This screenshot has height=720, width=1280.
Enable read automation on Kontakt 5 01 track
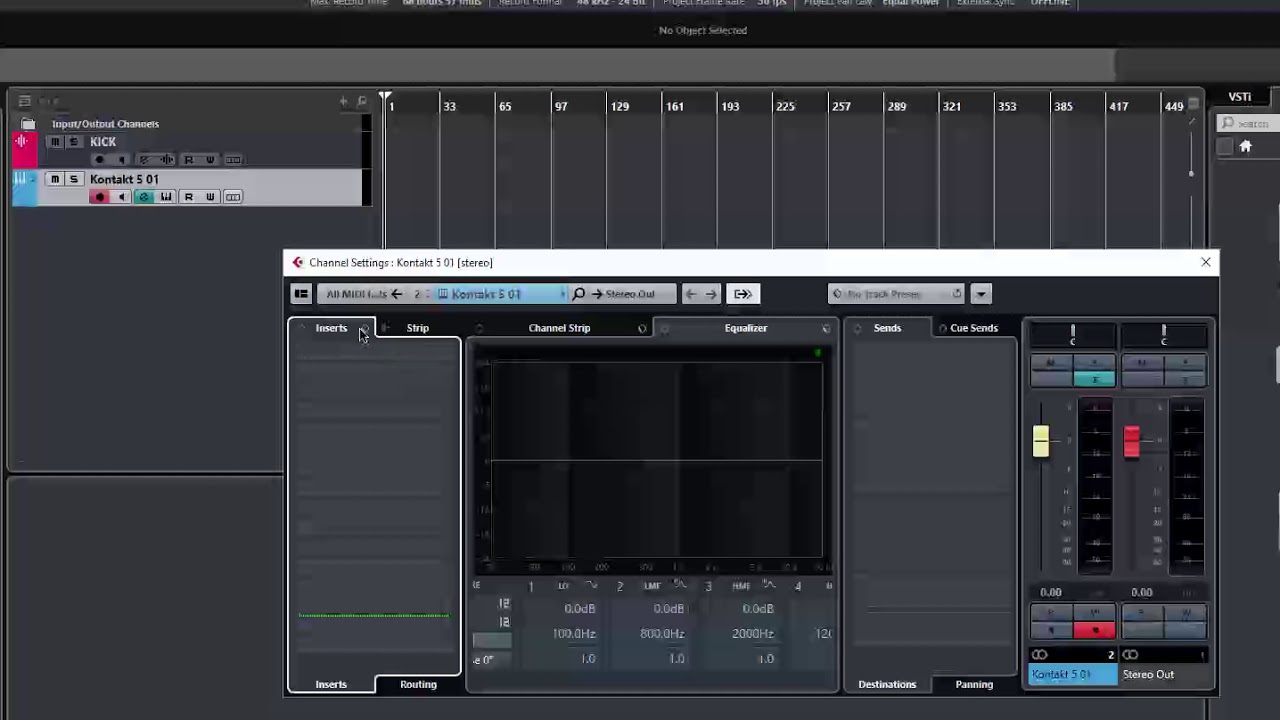point(188,197)
